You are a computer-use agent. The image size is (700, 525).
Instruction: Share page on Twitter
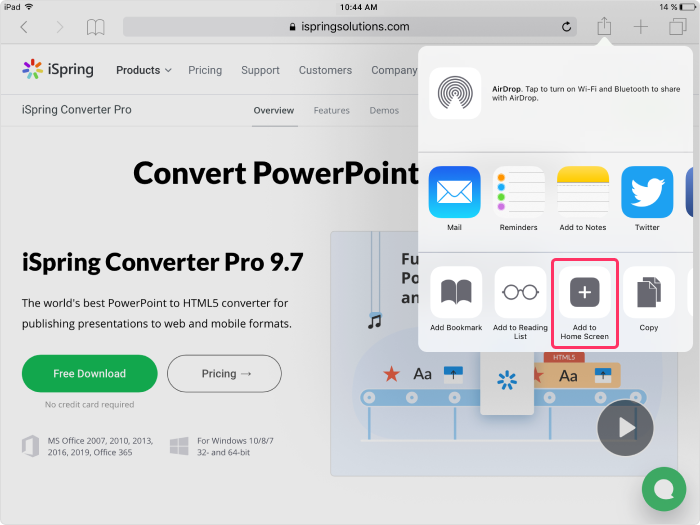tap(647, 192)
